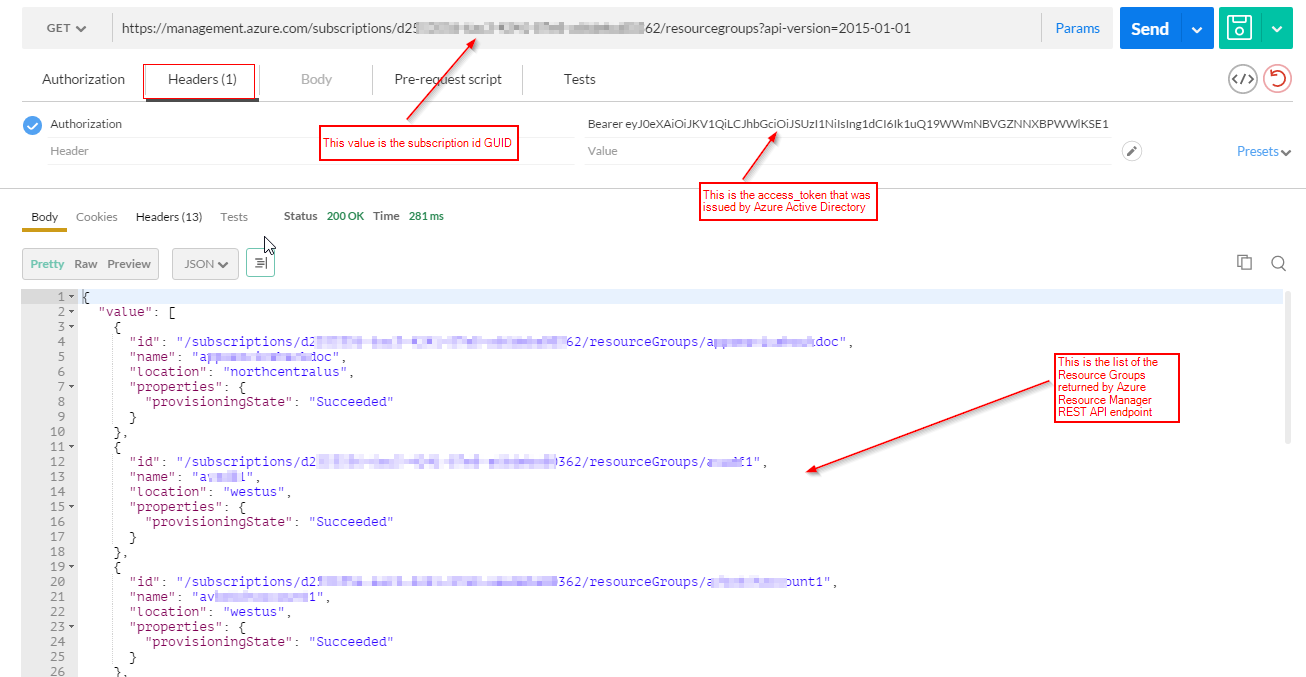1306x677 pixels.
Task: Switch to the Authorization tab
Action: coord(83,79)
